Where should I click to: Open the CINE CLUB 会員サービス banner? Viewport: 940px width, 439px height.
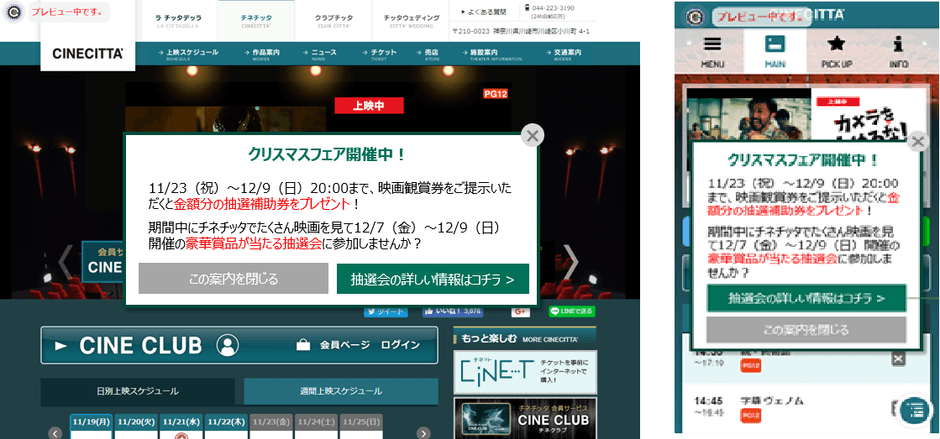coord(525,418)
